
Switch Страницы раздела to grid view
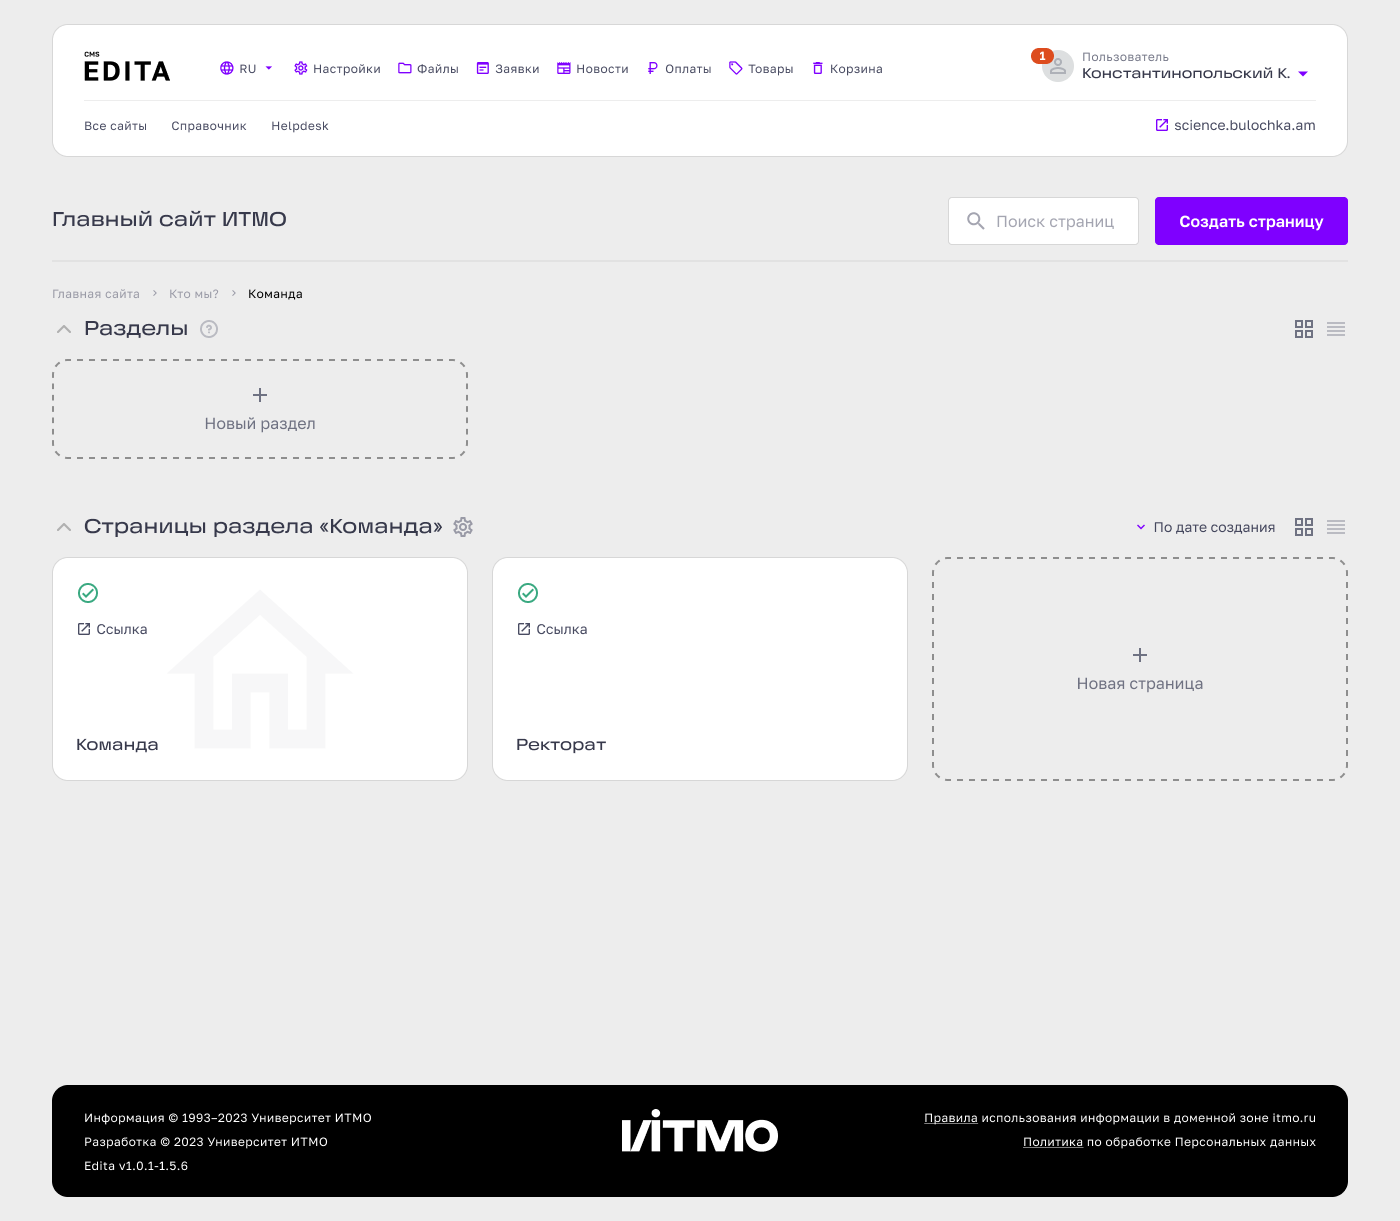point(1304,527)
